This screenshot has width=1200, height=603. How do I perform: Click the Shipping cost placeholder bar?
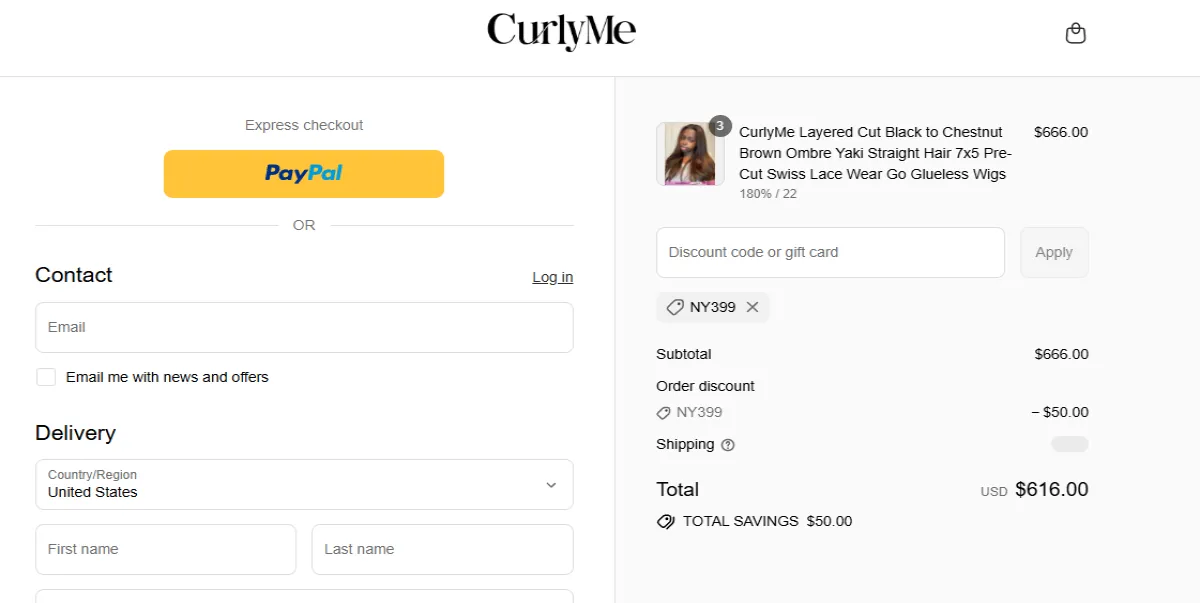[x=1069, y=444]
